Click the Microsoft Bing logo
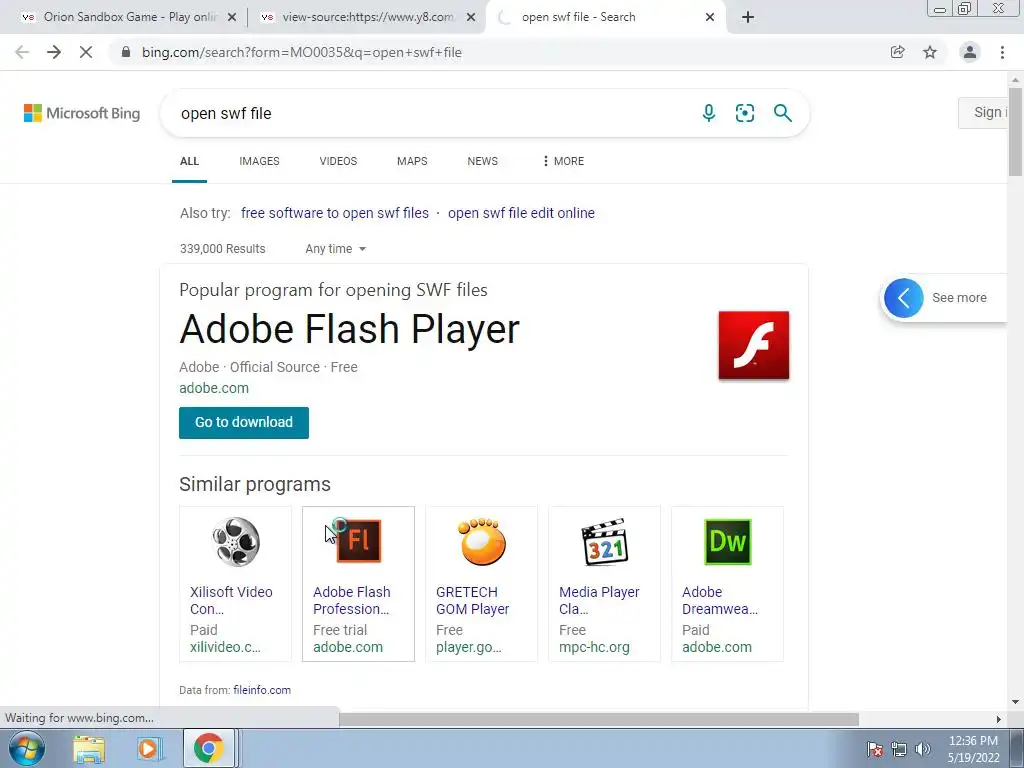 (x=82, y=113)
